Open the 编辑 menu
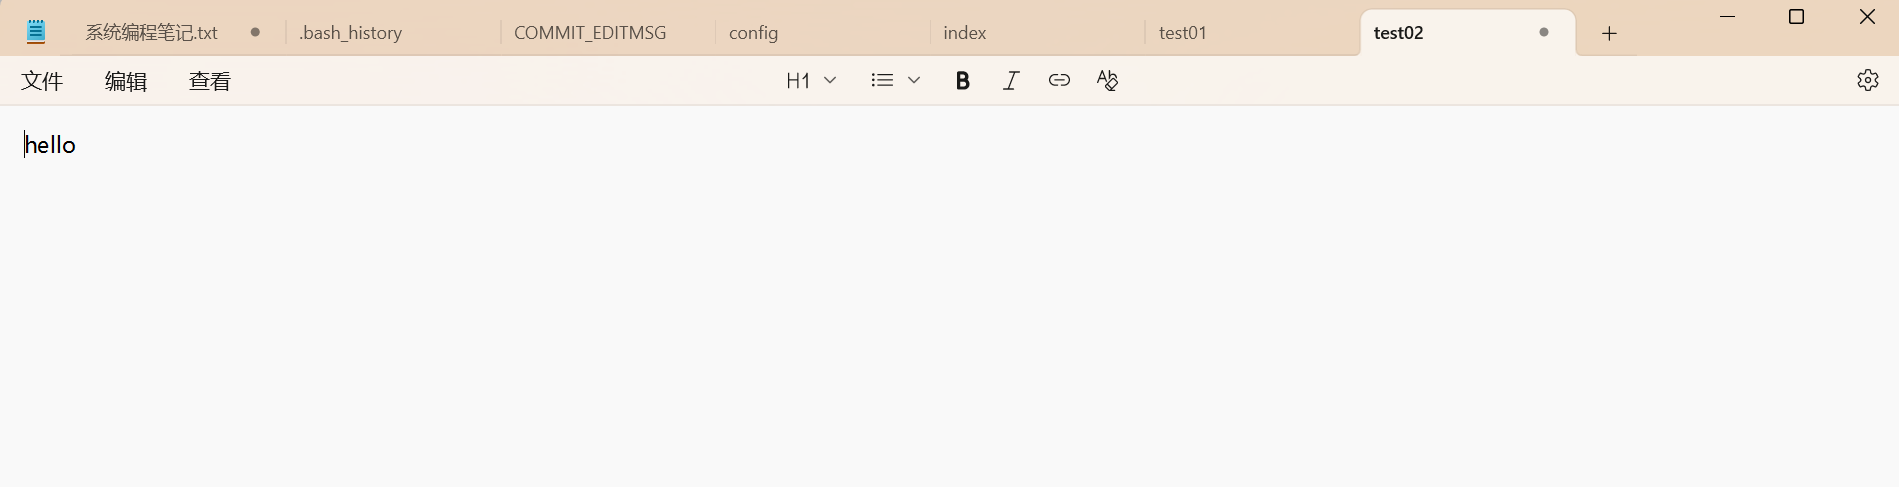 point(126,81)
